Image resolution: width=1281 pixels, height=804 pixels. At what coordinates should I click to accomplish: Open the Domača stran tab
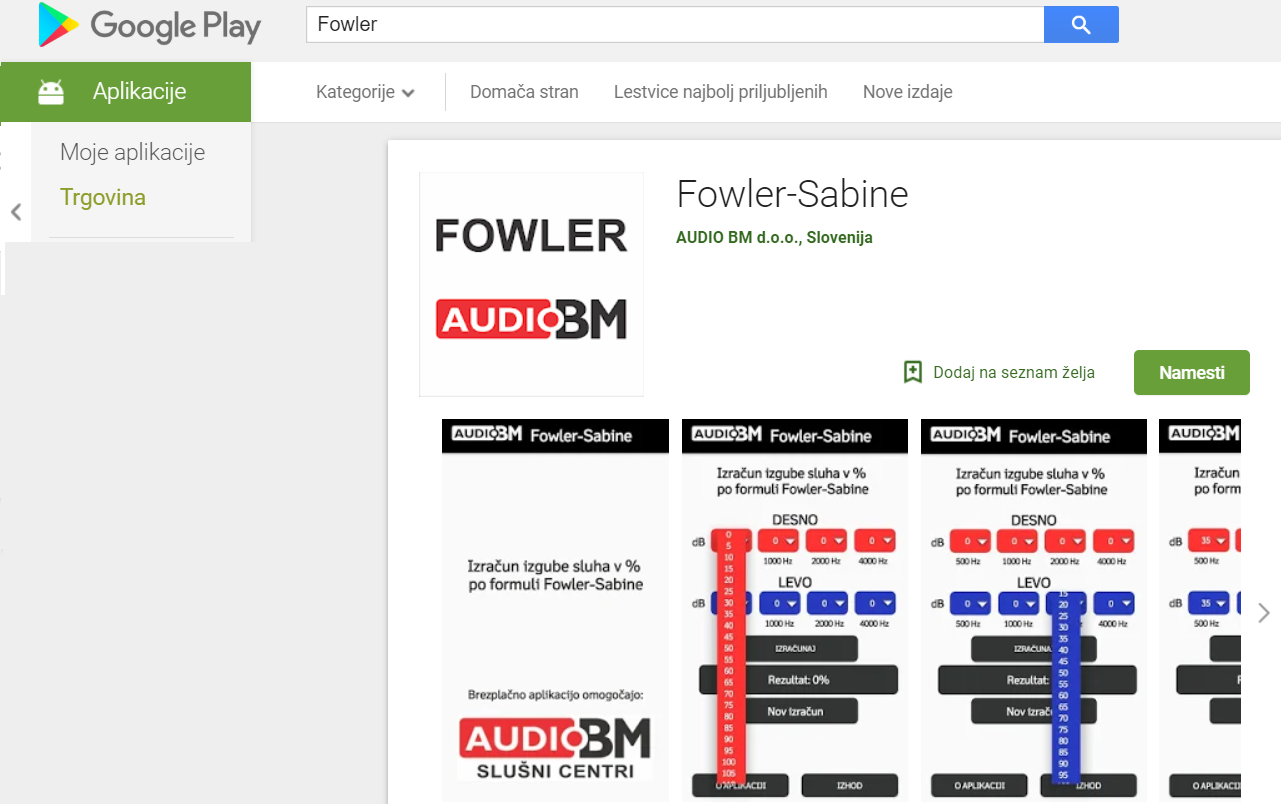[524, 92]
